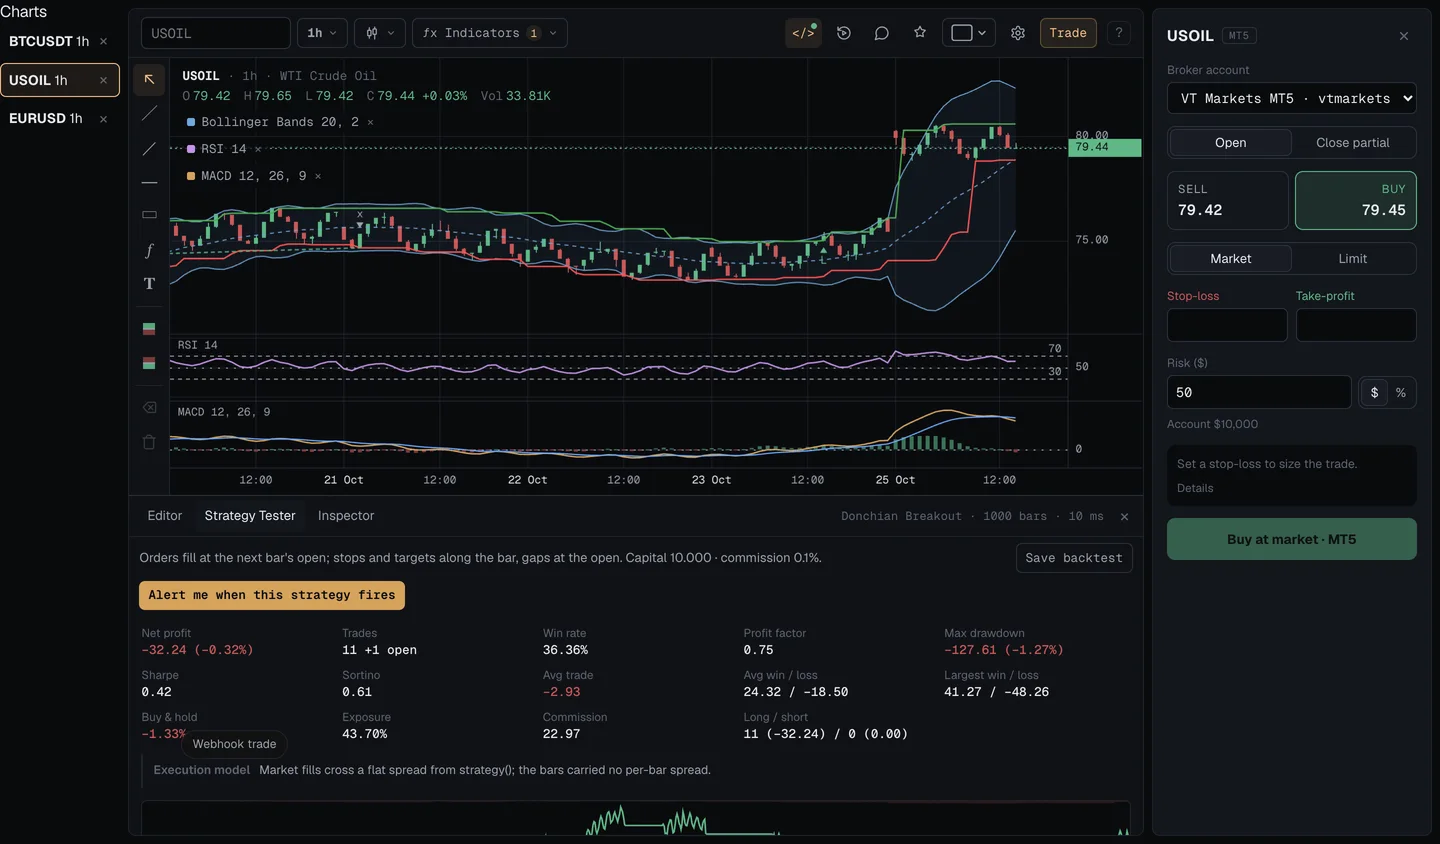Select Market order type

pyautogui.click(x=1230, y=259)
